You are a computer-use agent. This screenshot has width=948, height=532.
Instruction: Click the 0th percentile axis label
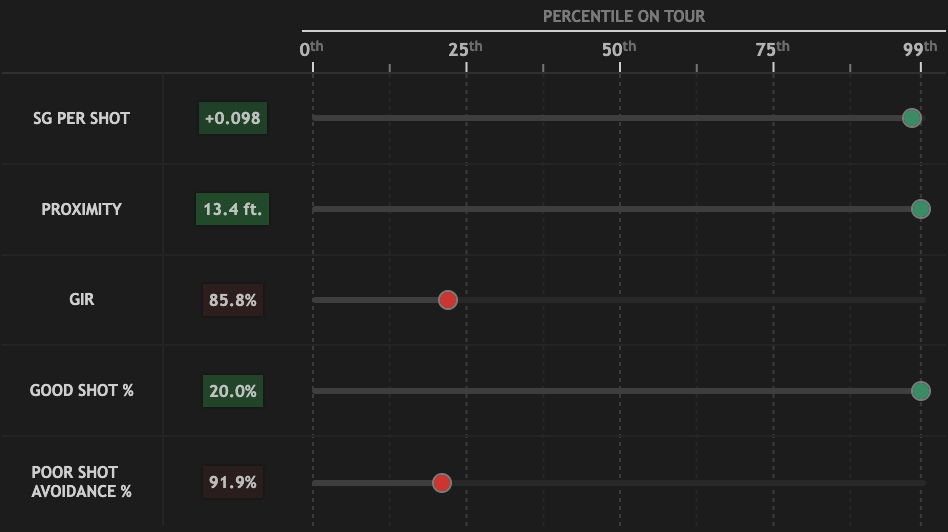[x=312, y=49]
